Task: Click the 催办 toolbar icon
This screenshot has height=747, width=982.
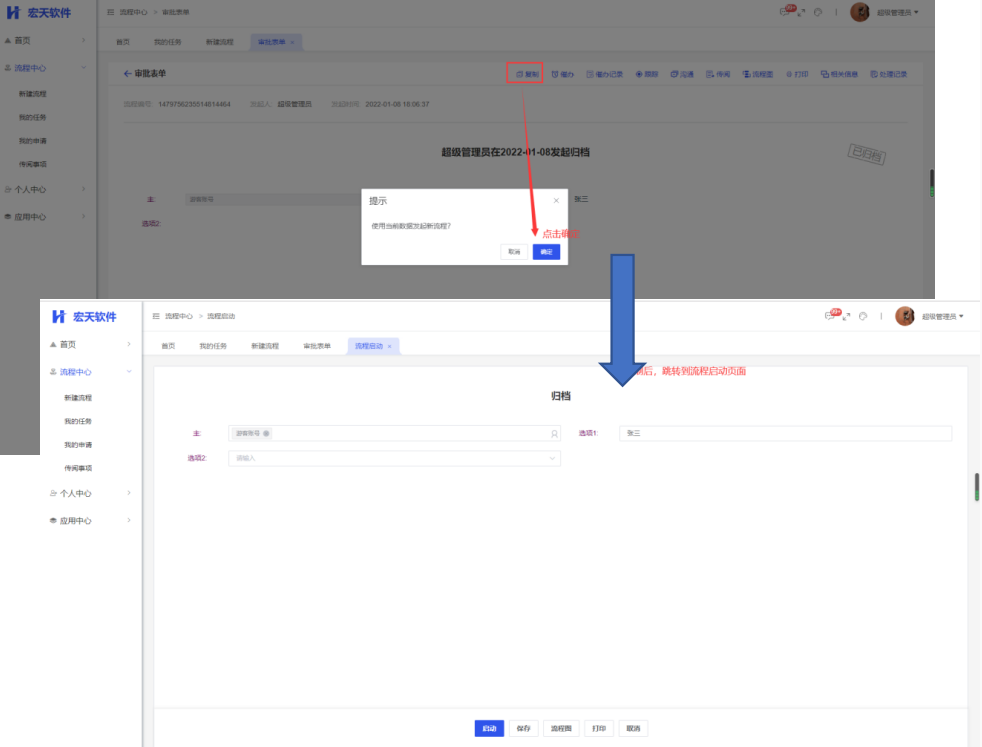Action: point(562,74)
